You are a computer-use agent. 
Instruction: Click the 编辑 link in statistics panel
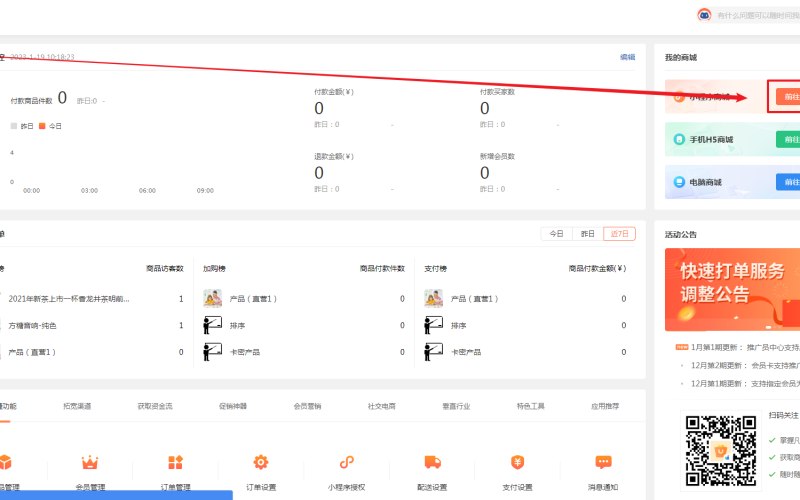628,57
